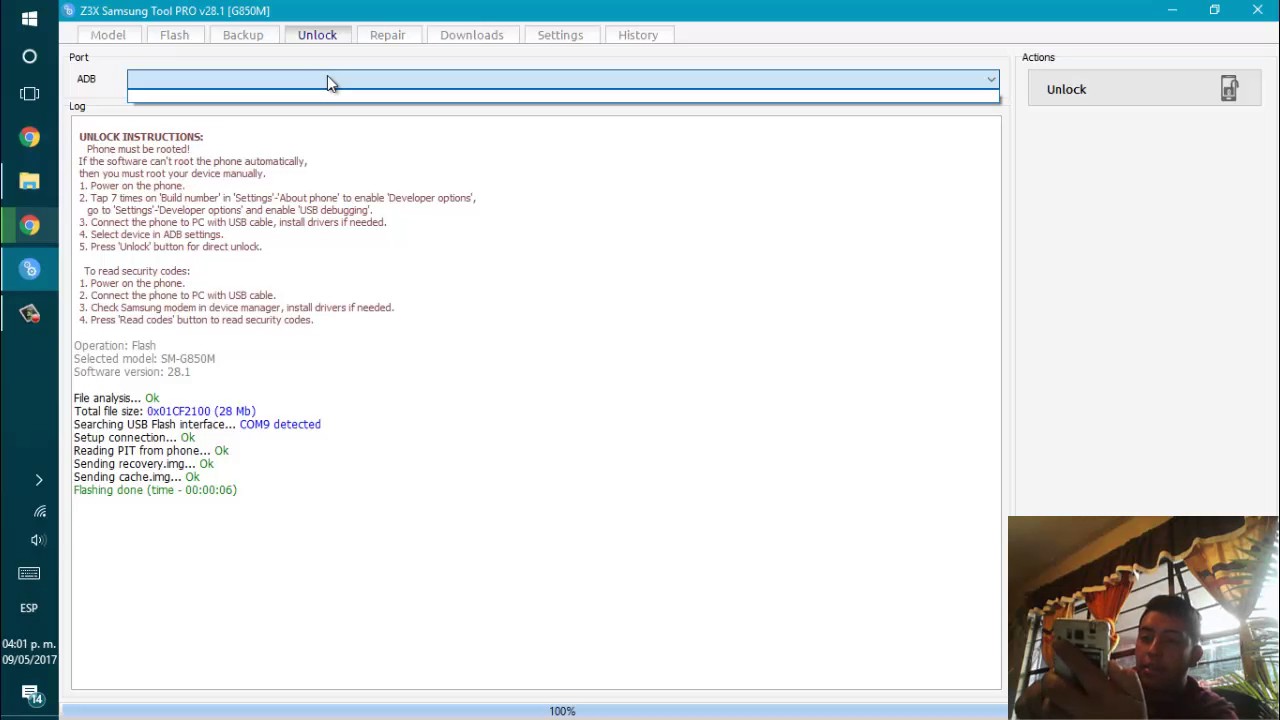Image resolution: width=1280 pixels, height=720 pixels.
Task: Click the ESP input language indicator
Action: pyautogui.click(x=29, y=608)
